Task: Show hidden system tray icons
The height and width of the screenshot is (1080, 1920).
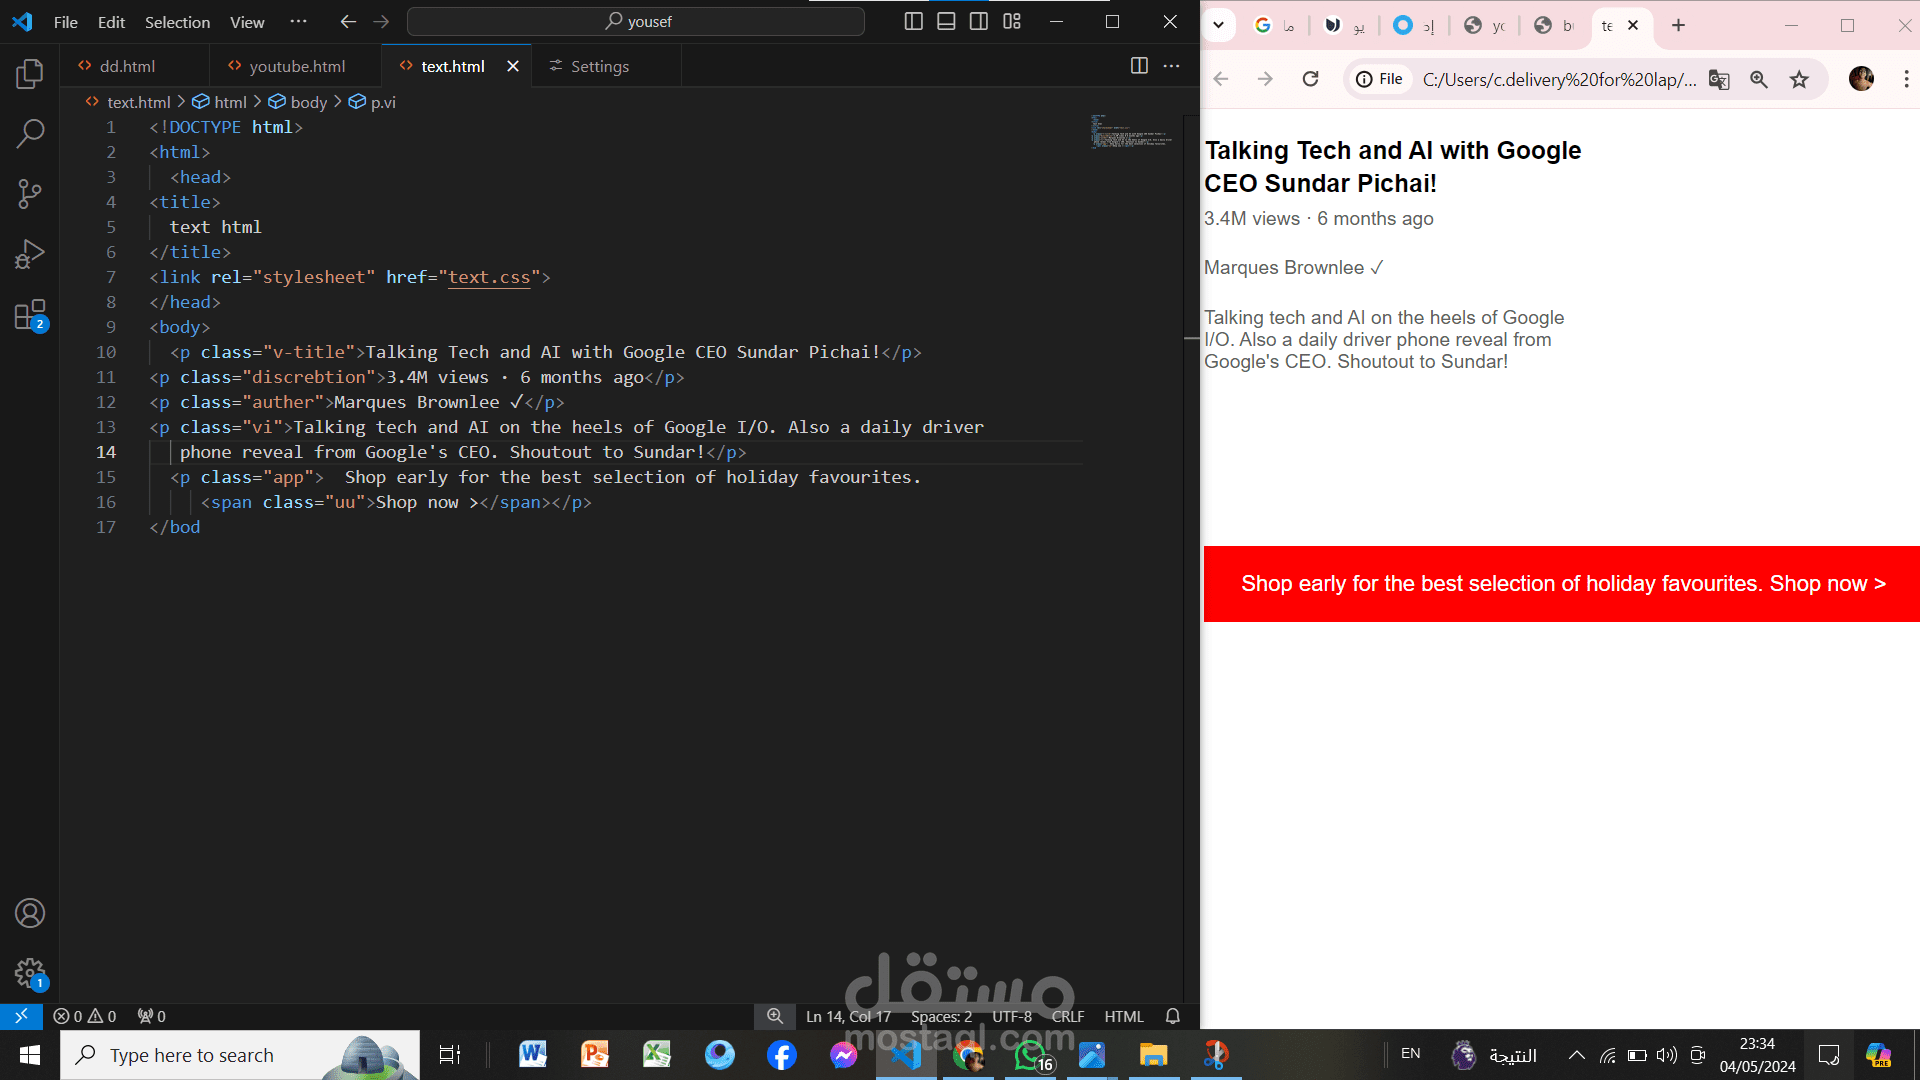Action: tap(1576, 1055)
